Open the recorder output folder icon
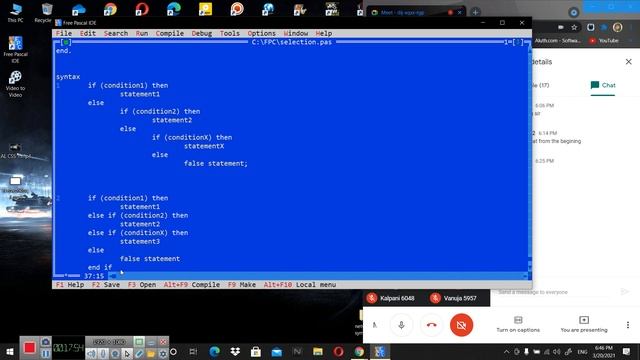The height and width of the screenshot is (360, 640). 151,353
